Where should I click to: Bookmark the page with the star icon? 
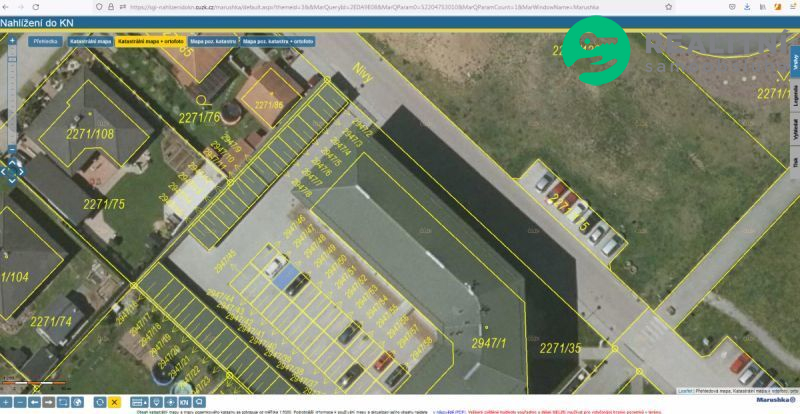tap(668, 7)
